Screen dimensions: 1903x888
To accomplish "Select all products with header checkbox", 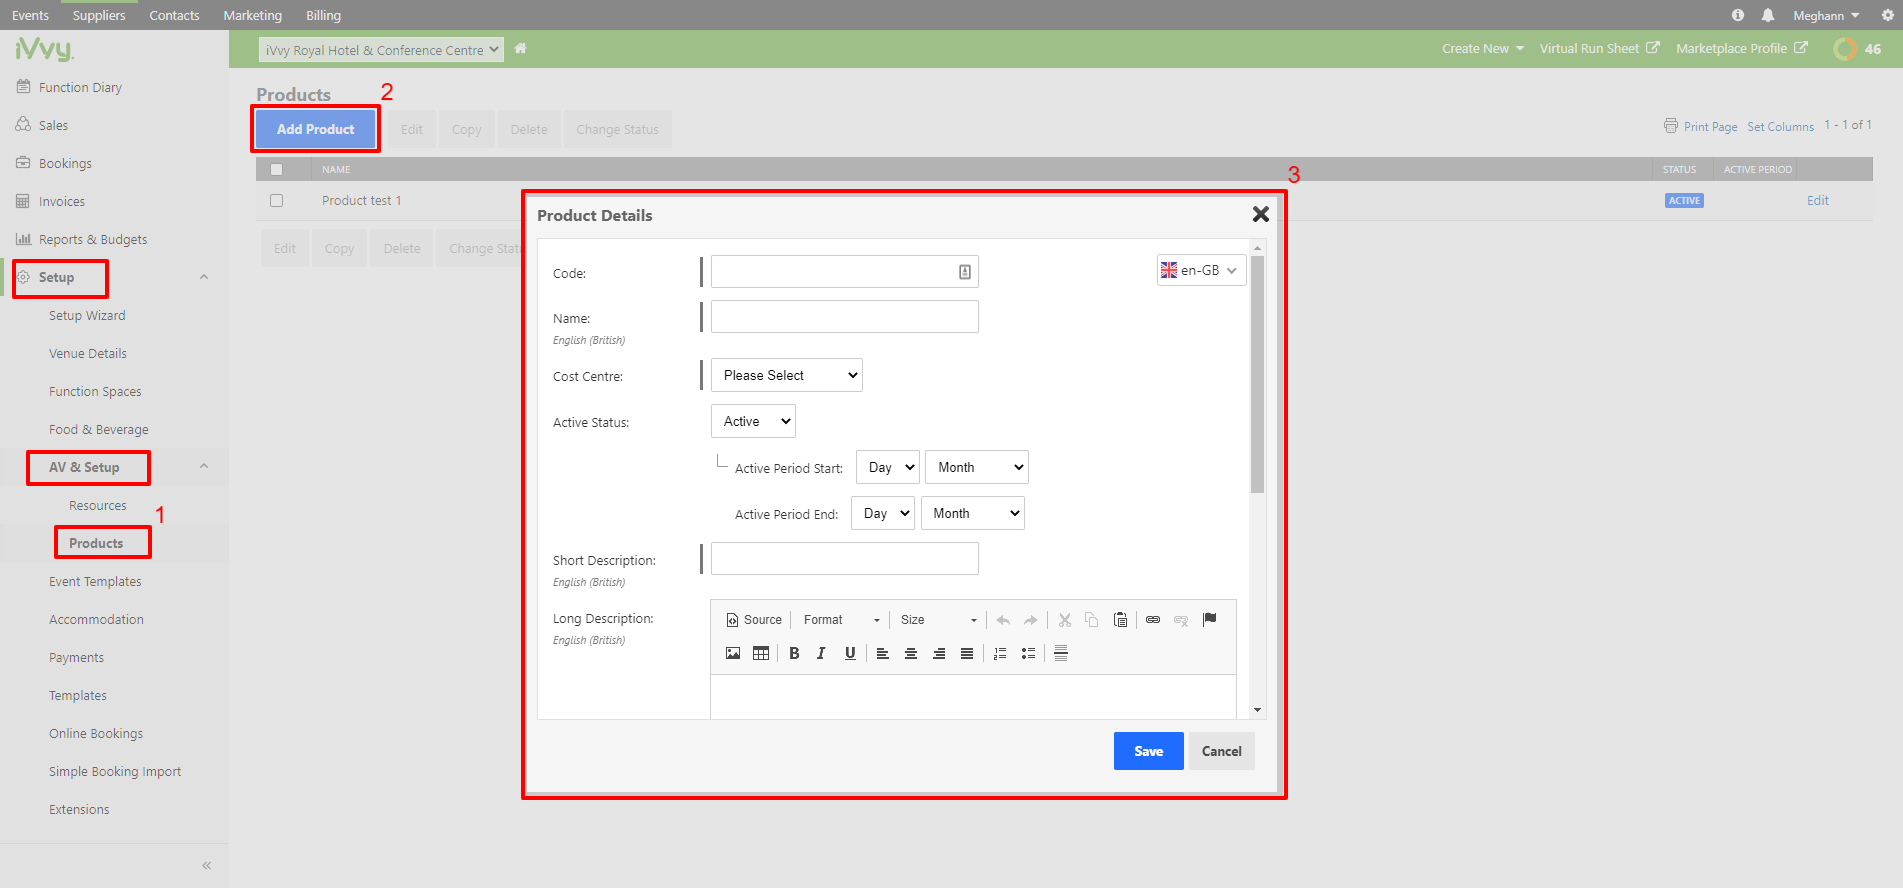I will [277, 169].
